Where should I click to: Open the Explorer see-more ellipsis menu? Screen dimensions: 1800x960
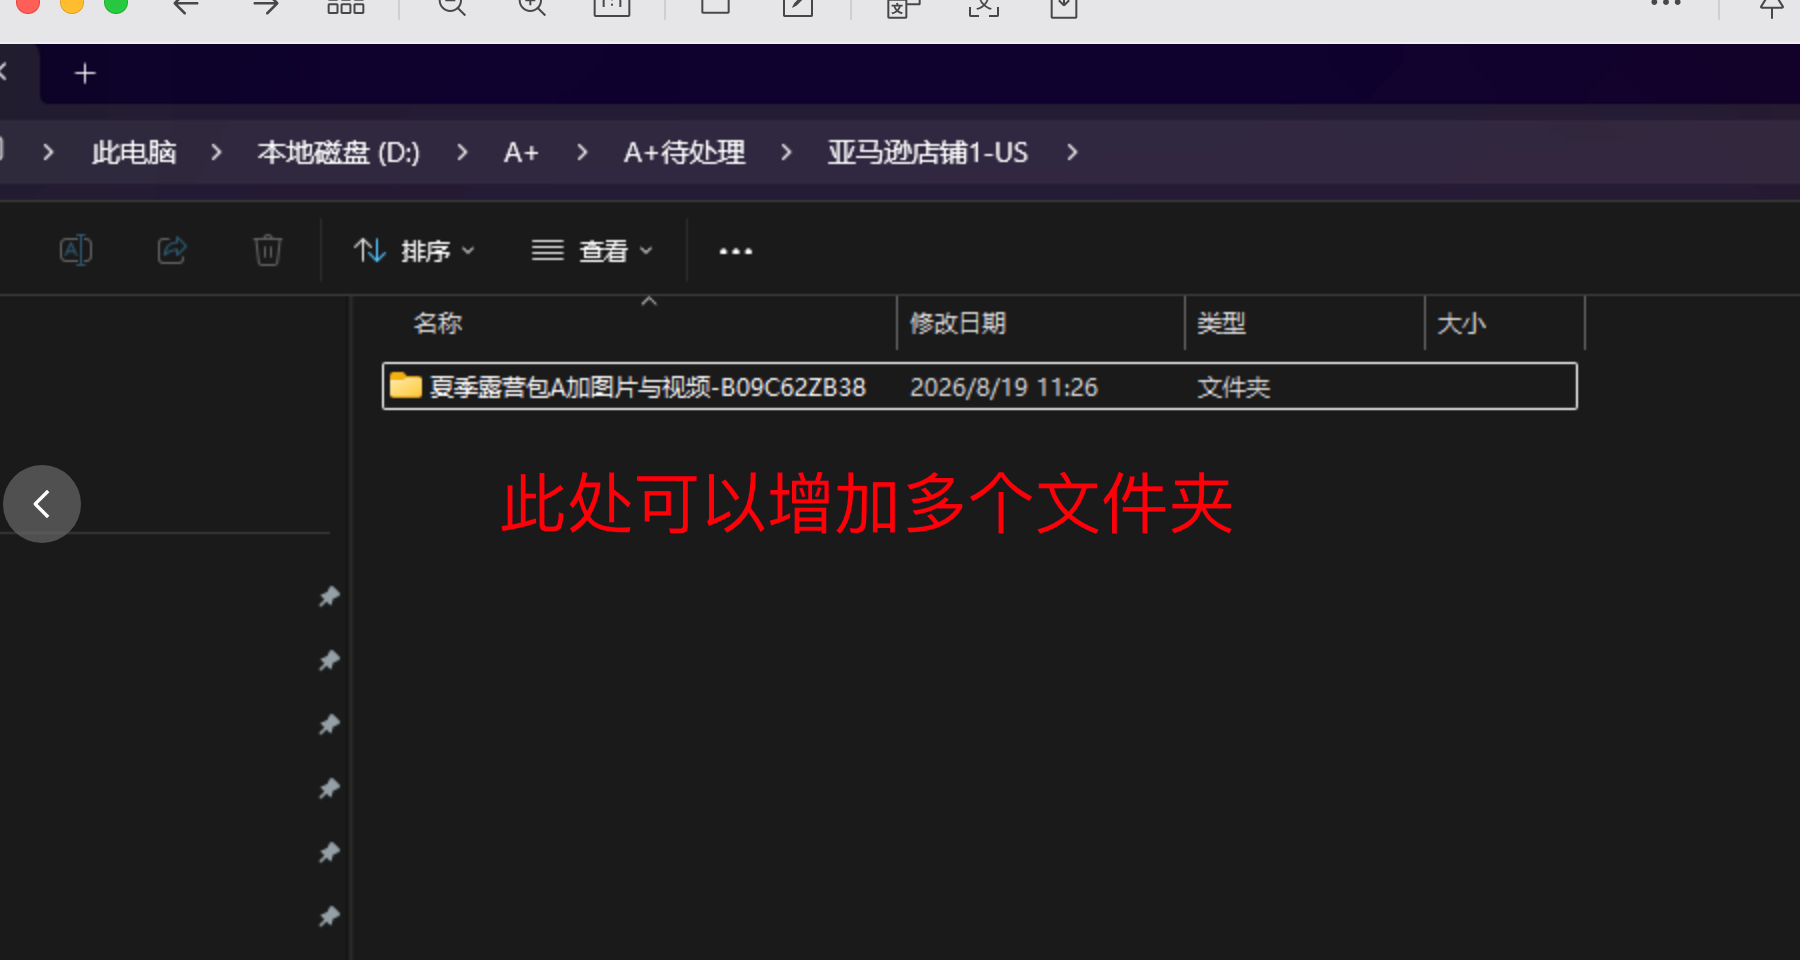click(736, 251)
